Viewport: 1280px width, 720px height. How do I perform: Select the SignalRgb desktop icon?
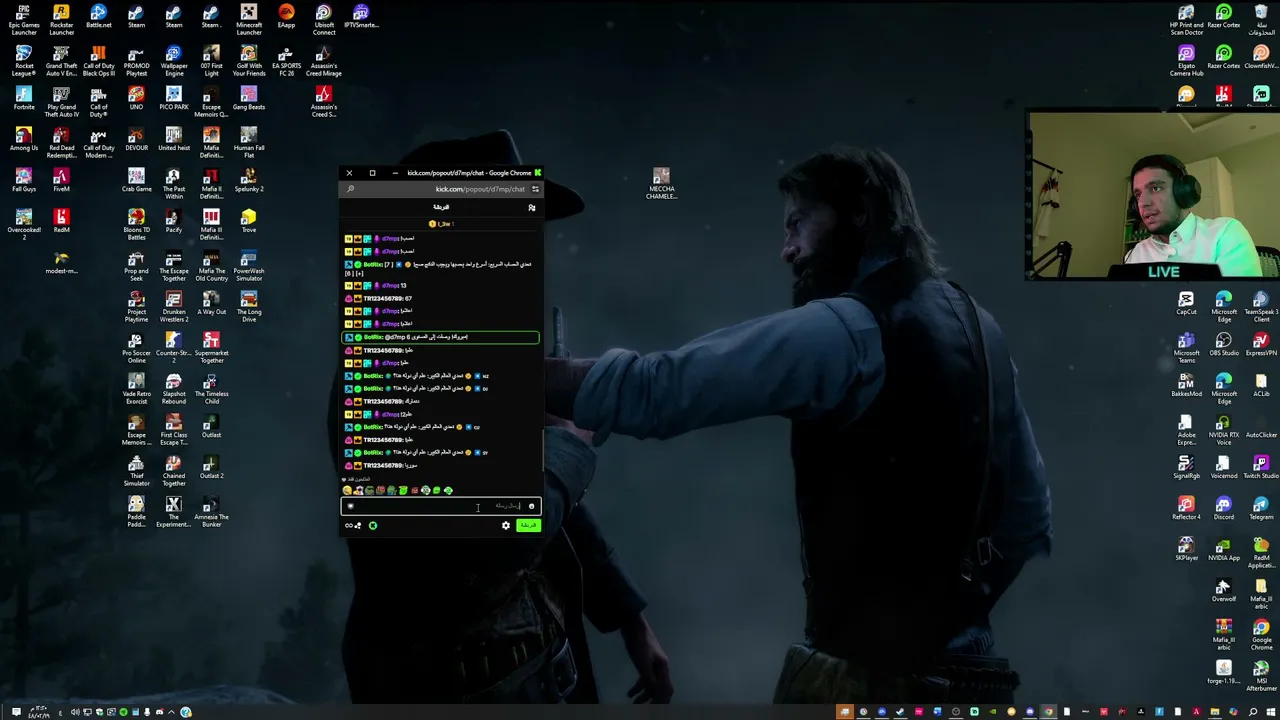click(1186, 467)
